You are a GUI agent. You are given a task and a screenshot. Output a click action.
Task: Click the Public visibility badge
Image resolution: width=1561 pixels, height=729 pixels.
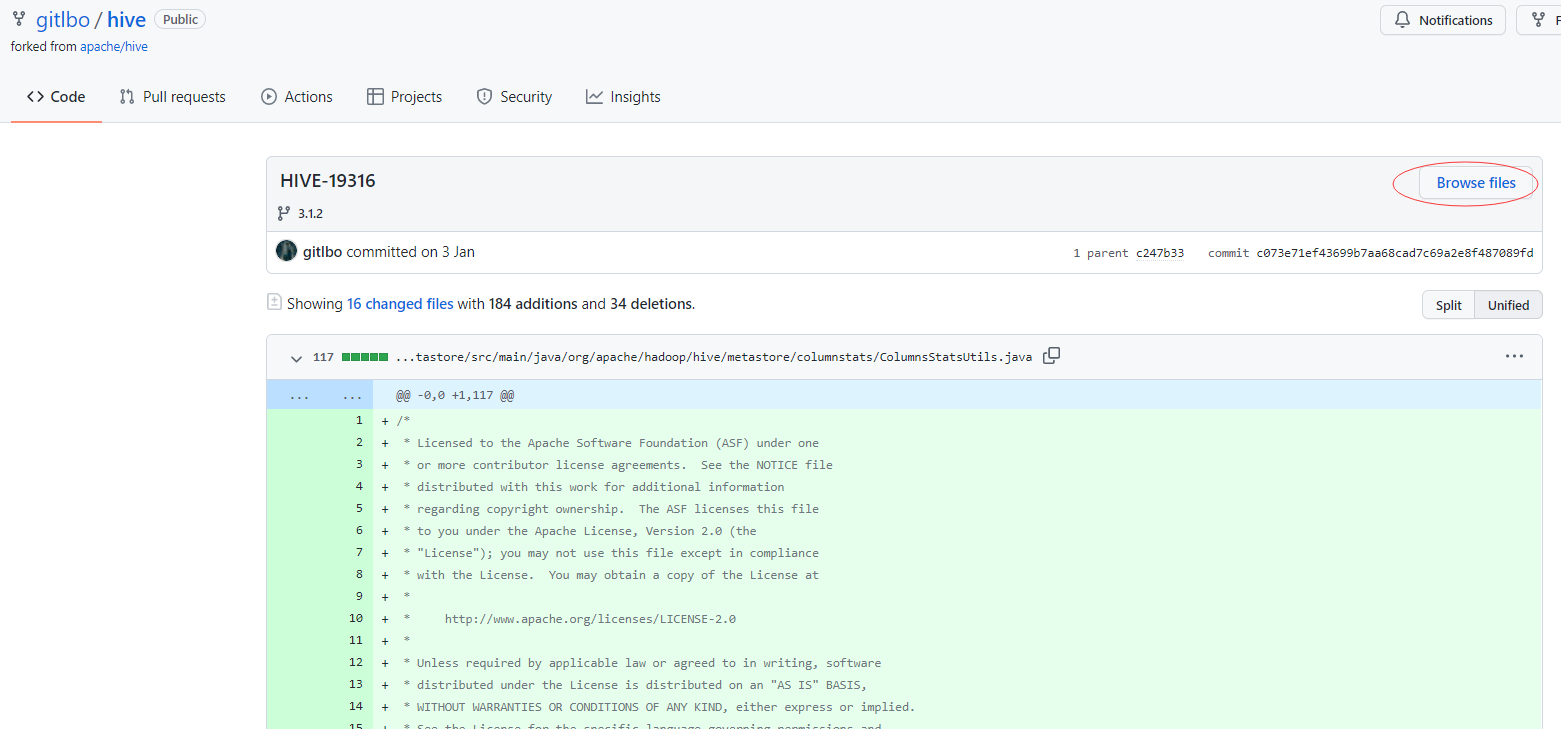tap(180, 19)
